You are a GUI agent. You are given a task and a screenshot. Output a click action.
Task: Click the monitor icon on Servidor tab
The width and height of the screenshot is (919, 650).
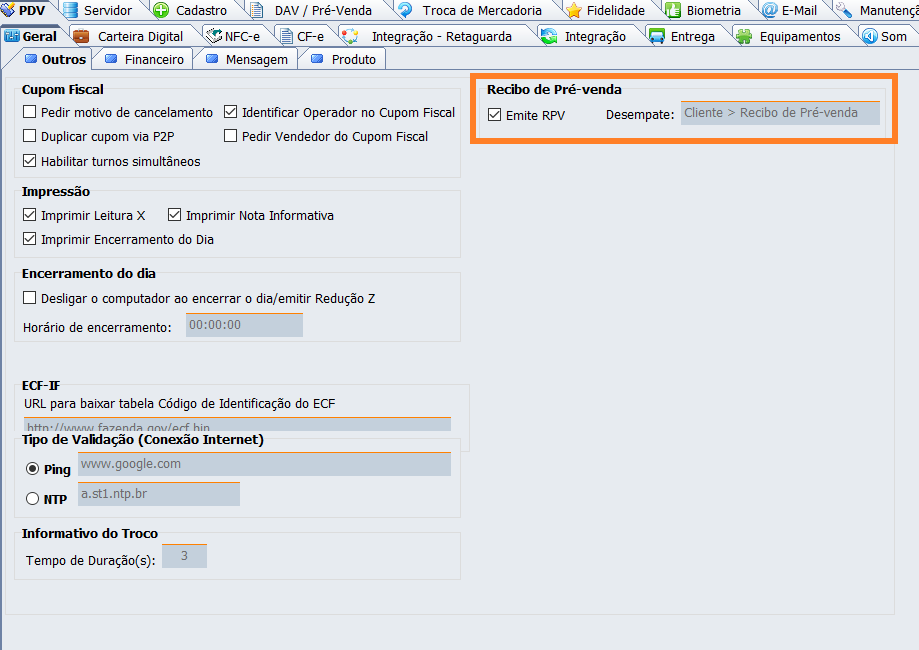[70, 11]
